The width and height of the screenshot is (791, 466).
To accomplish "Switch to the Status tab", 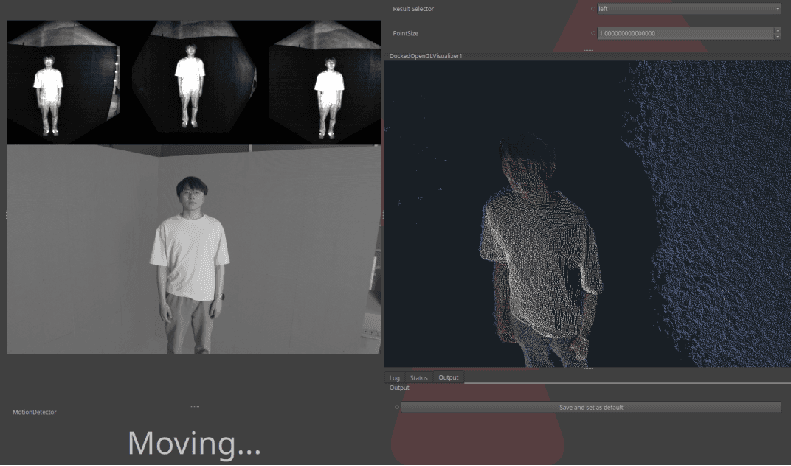I will pyautogui.click(x=418, y=378).
